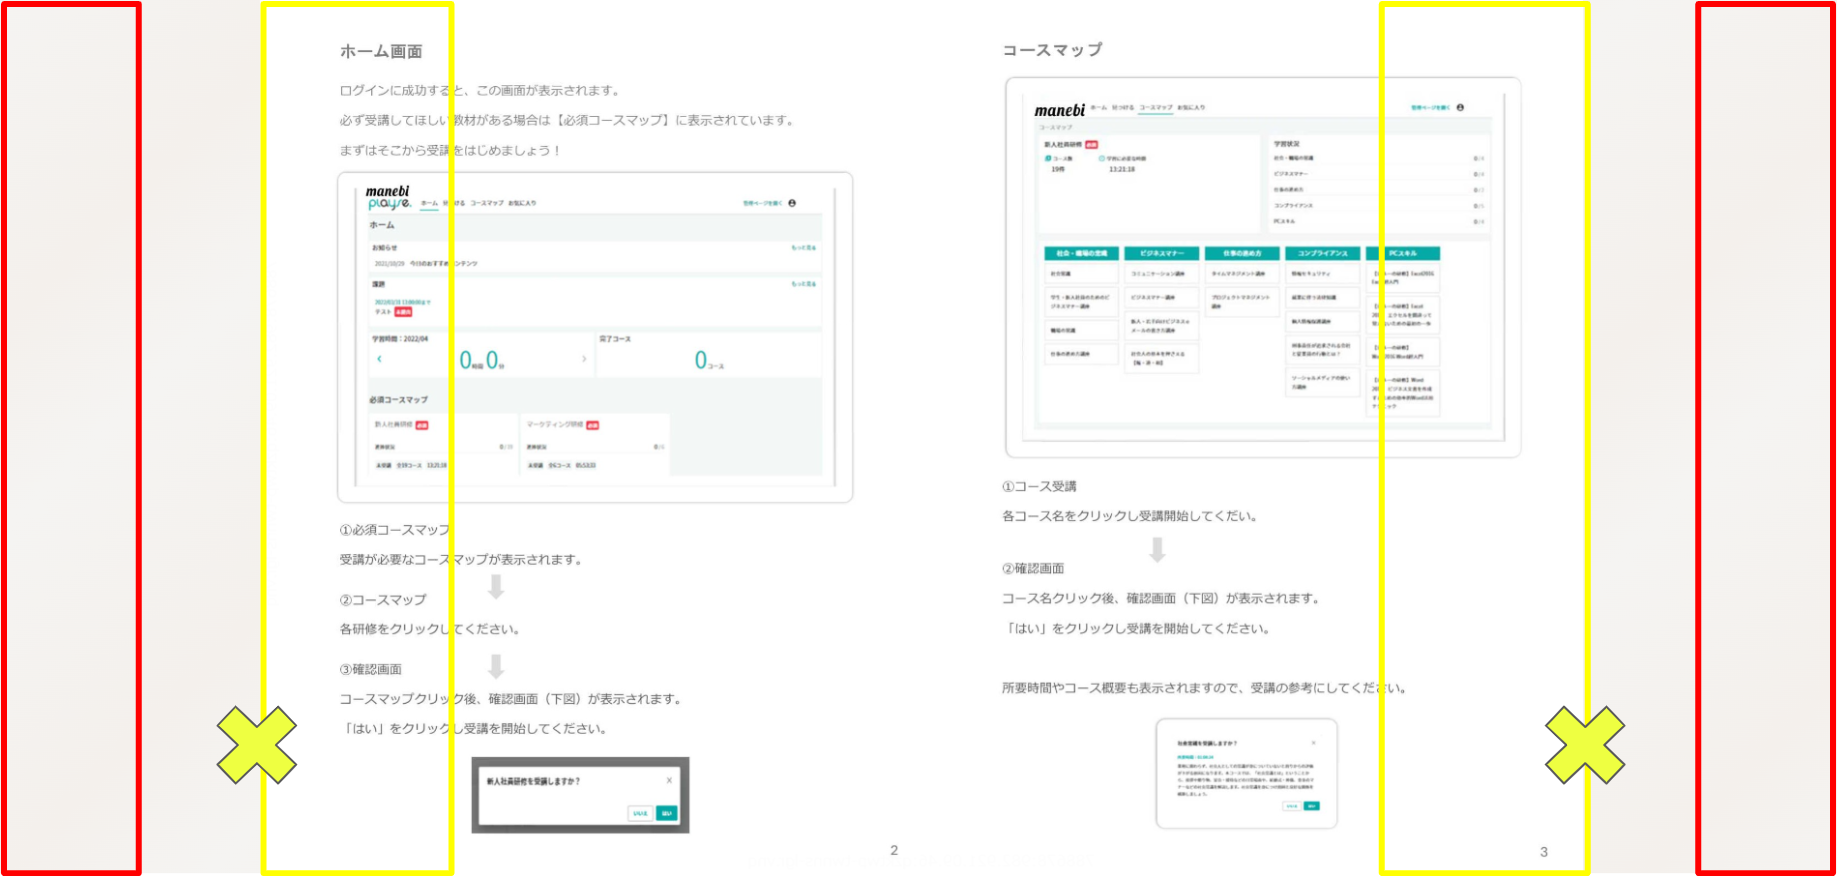Click the 仕事の進め方 category header

click(x=1242, y=253)
